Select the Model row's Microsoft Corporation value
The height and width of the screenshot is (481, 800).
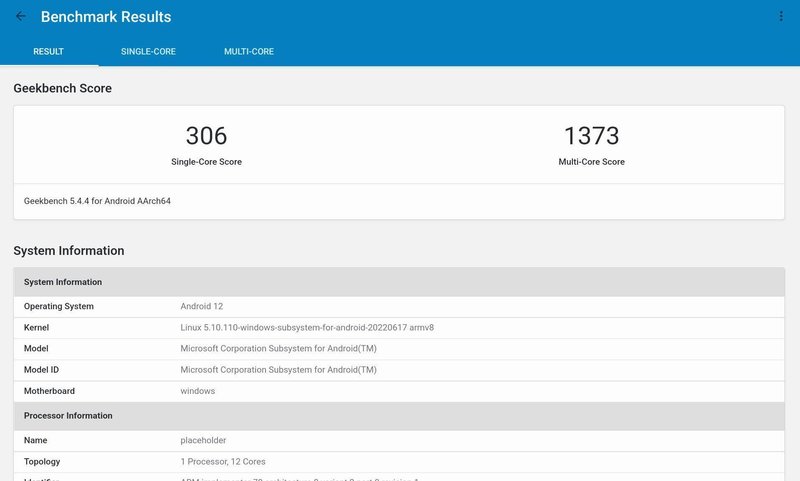[x=278, y=348]
